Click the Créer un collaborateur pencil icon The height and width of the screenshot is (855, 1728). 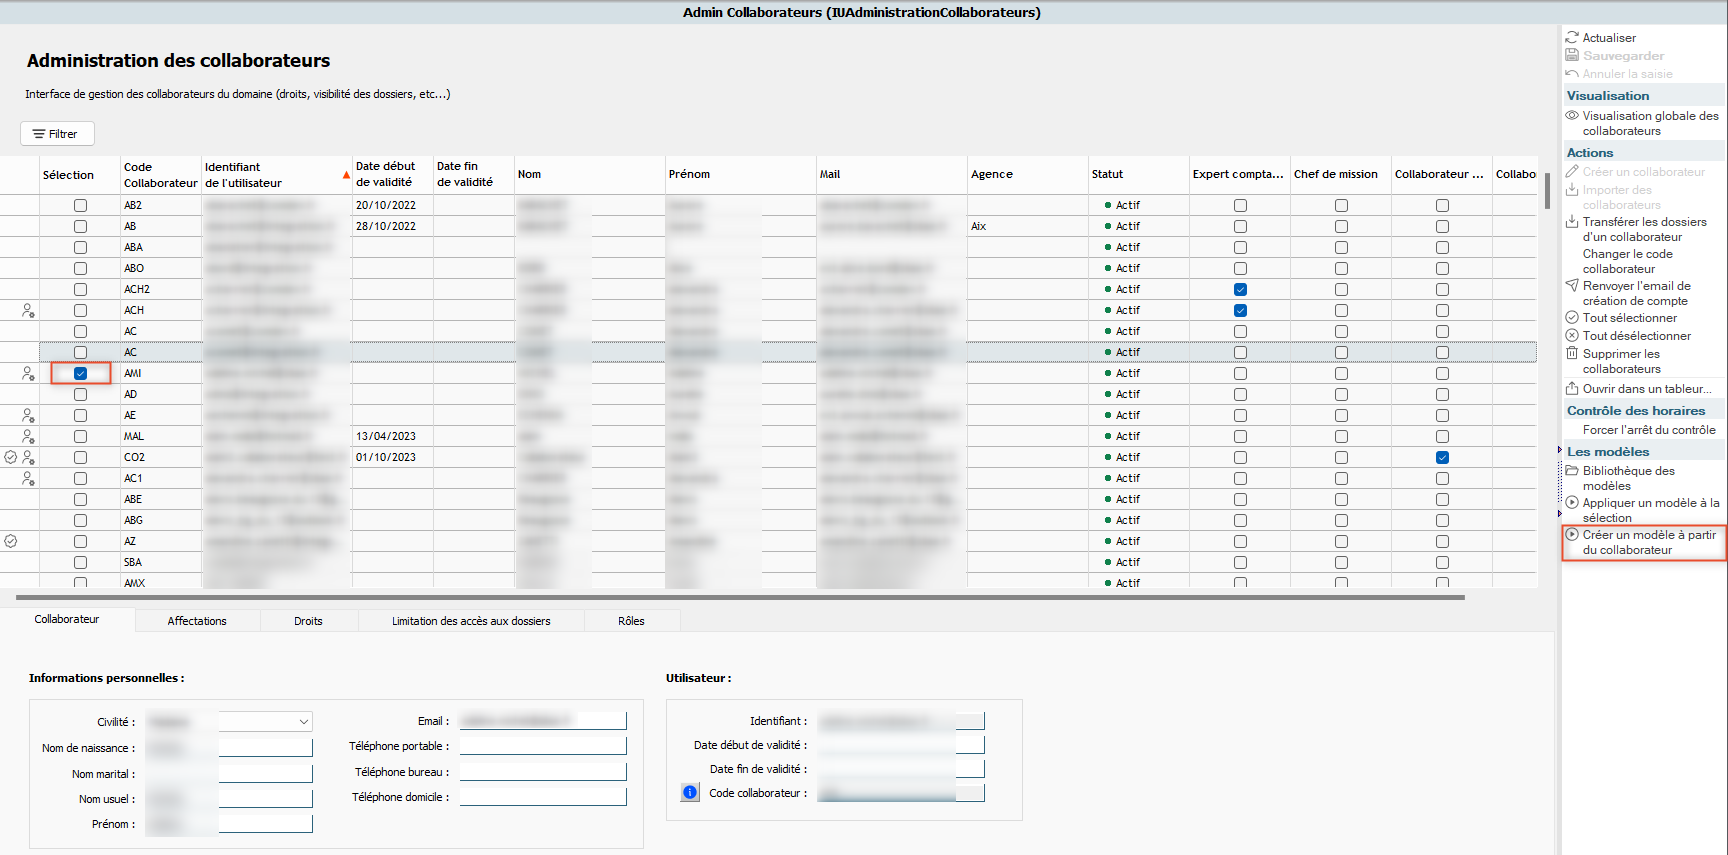[x=1572, y=171]
